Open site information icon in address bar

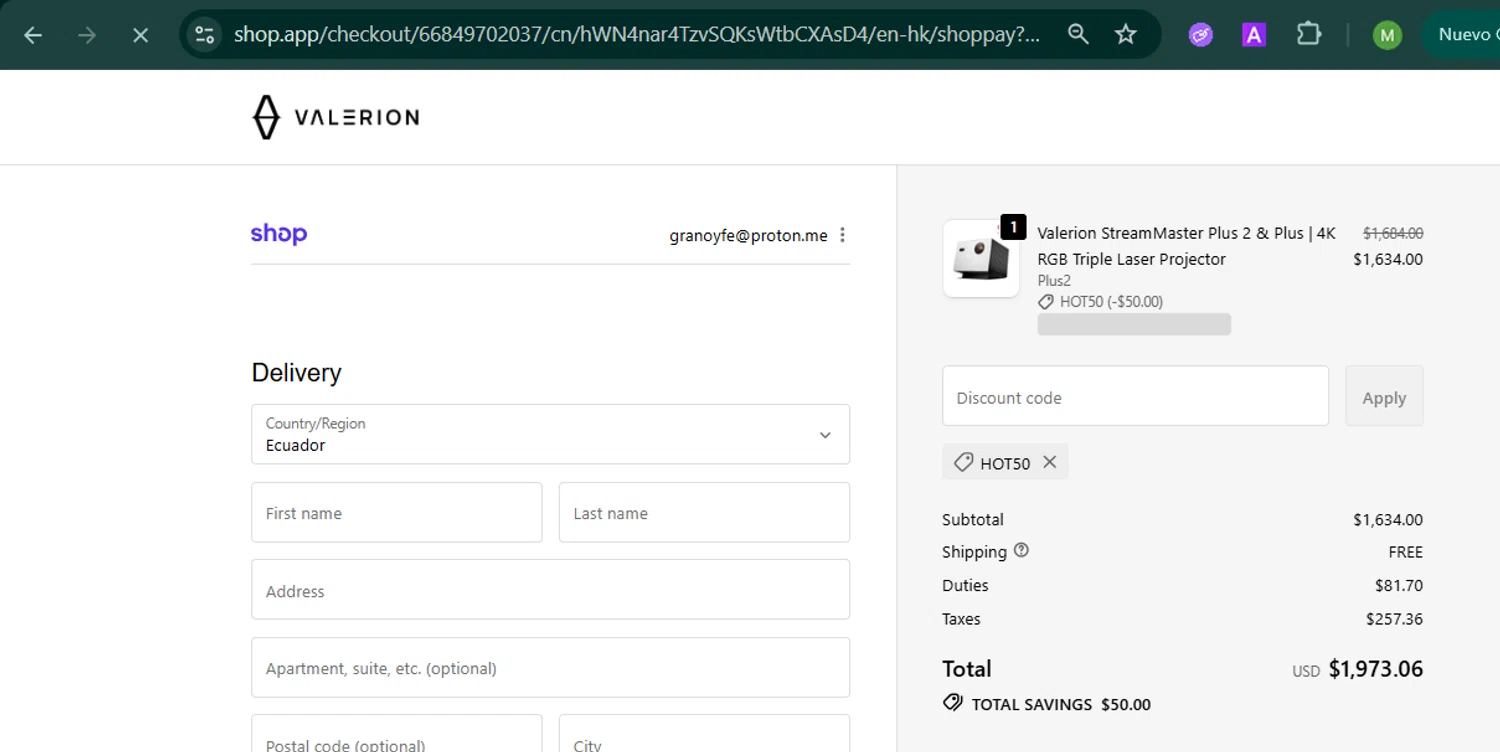tap(205, 35)
